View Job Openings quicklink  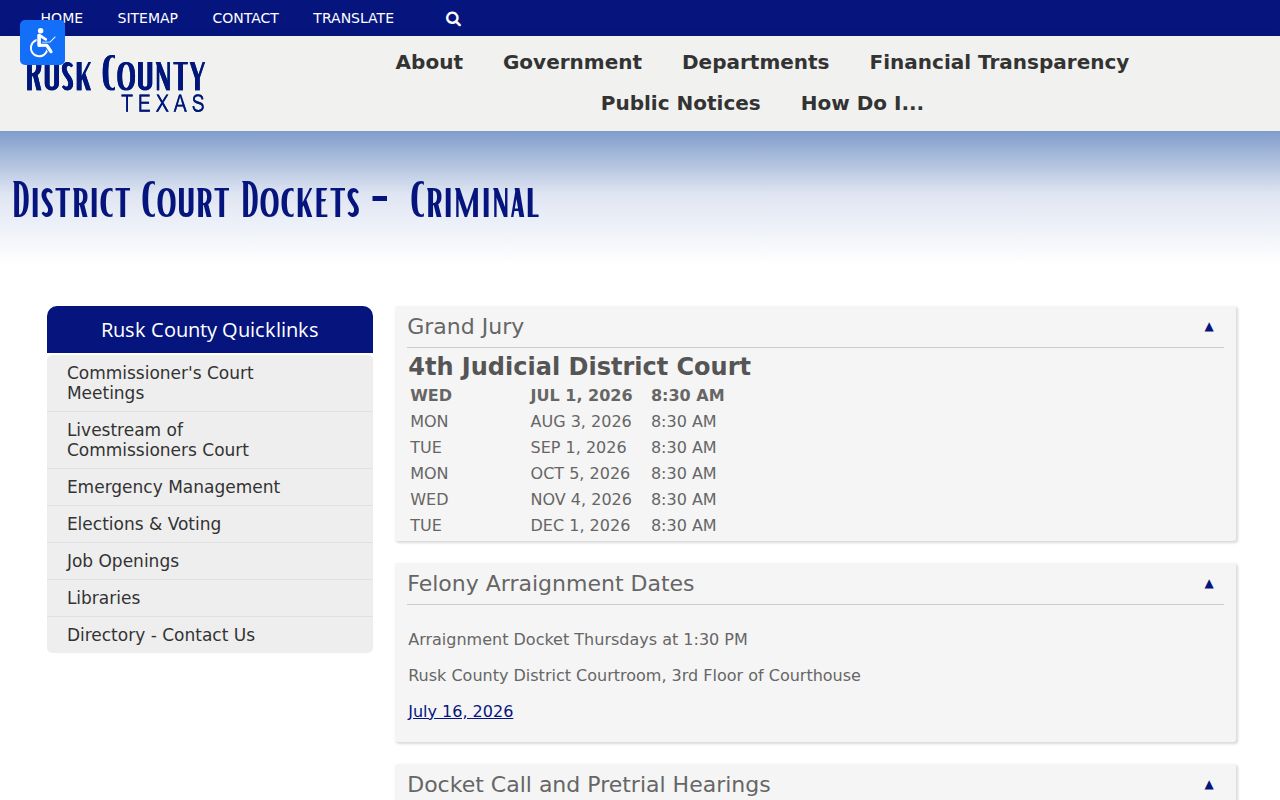(210, 561)
